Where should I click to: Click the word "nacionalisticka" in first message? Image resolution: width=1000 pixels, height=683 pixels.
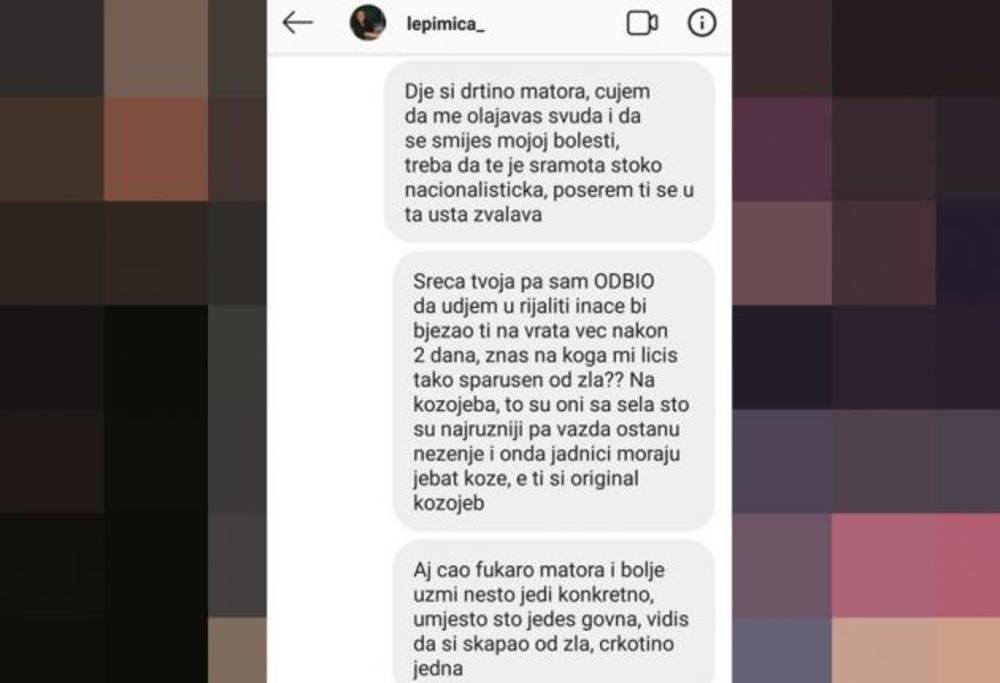point(476,190)
